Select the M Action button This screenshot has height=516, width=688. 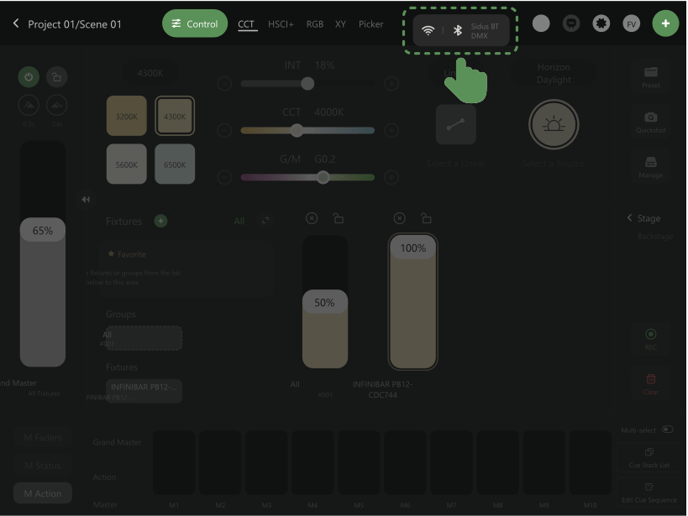43,493
